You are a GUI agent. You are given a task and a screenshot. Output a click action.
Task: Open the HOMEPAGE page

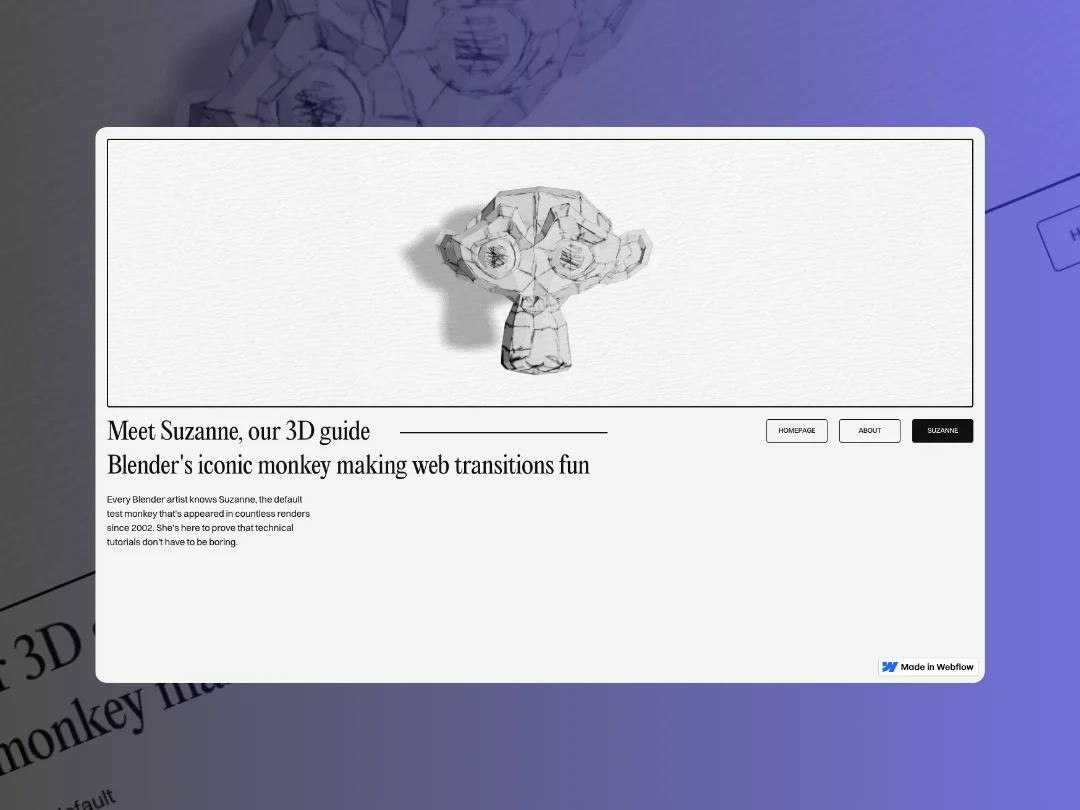coord(797,430)
